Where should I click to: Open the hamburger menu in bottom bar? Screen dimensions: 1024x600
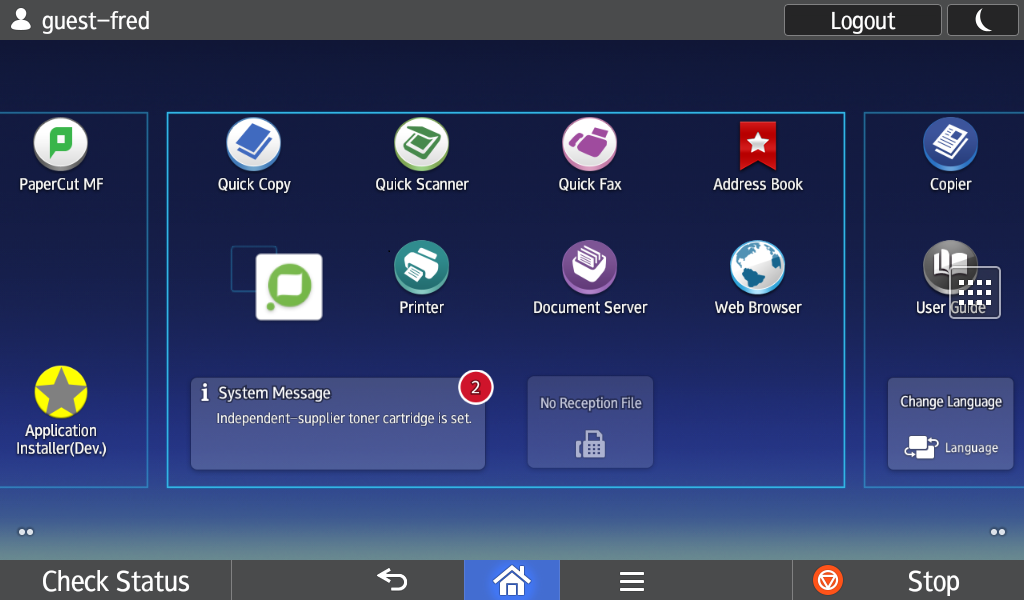pyautogui.click(x=631, y=580)
